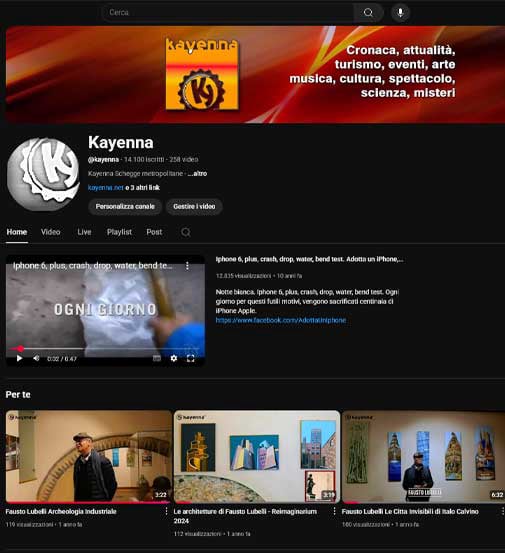Search within channel using tab magnifier
The width and height of the screenshot is (505, 553).
[x=186, y=232]
